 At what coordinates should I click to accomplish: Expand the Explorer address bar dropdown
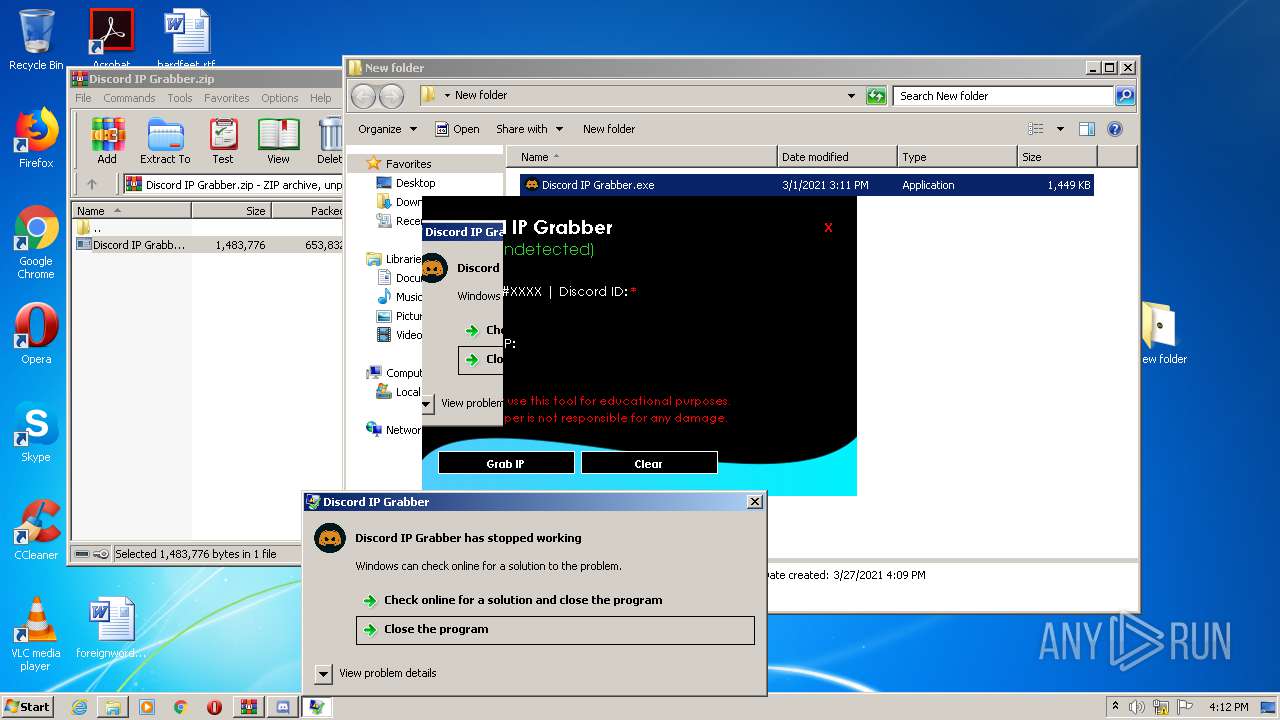[x=851, y=96]
